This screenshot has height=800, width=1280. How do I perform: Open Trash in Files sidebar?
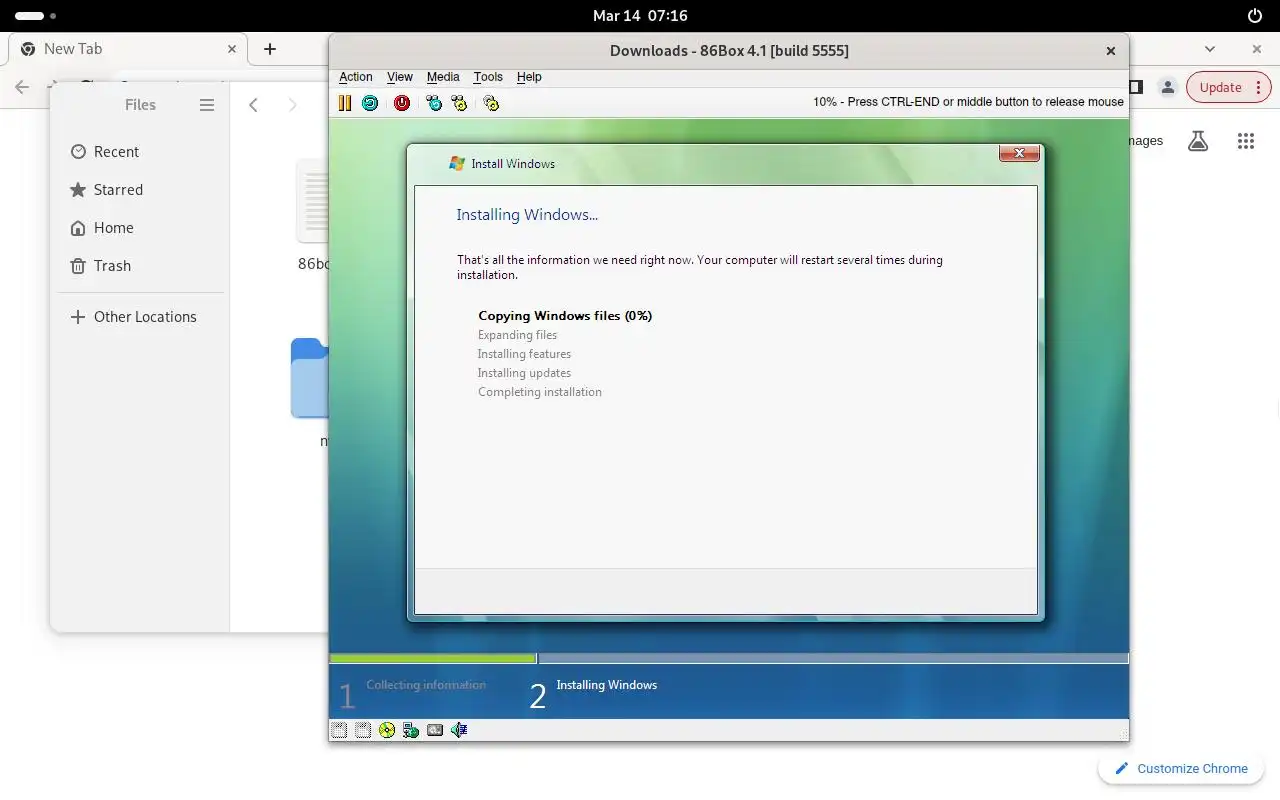pyautogui.click(x=140, y=266)
